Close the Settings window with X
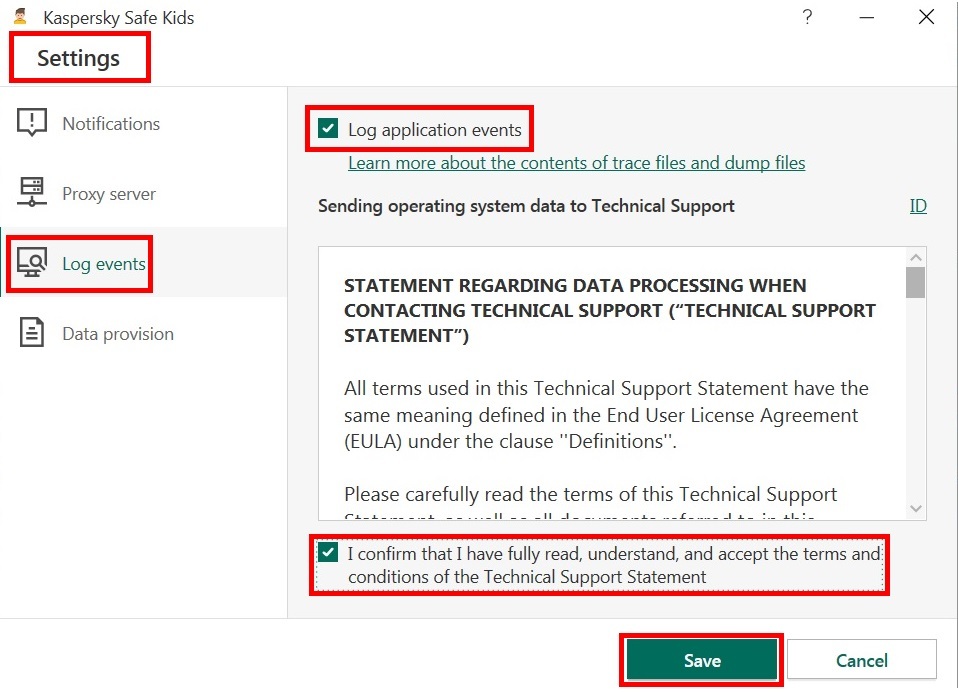The image size is (958, 692). click(926, 16)
